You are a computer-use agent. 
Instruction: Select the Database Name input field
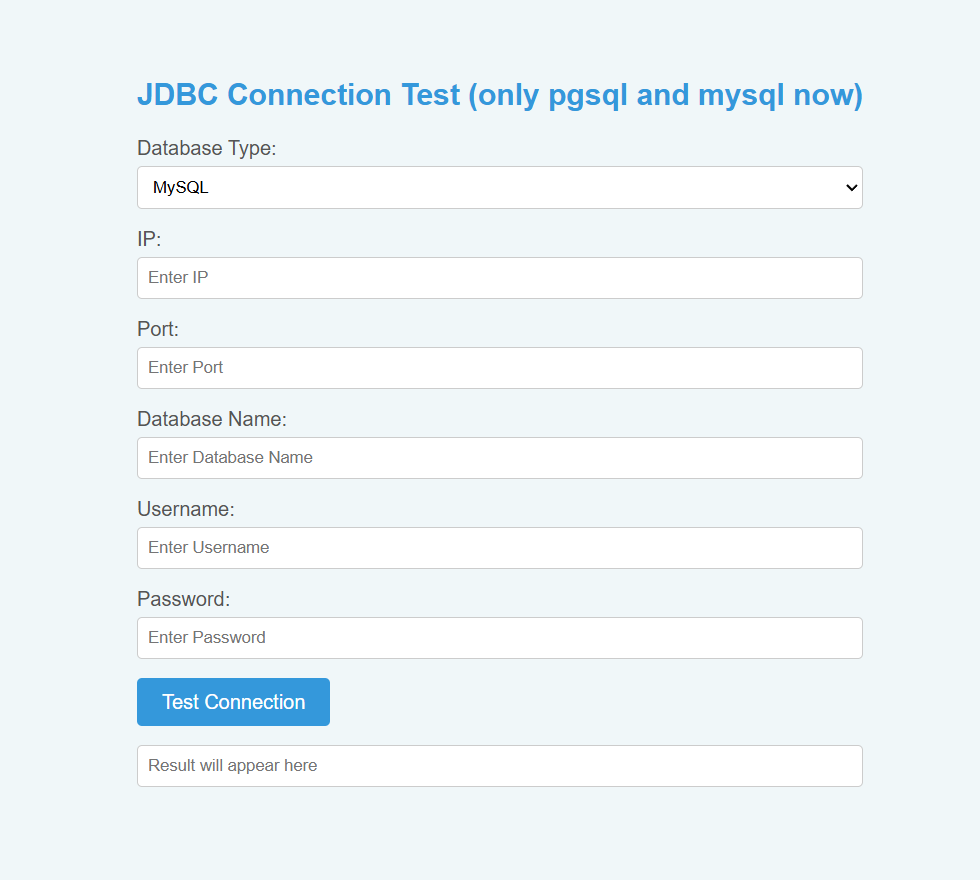click(499, 458)
